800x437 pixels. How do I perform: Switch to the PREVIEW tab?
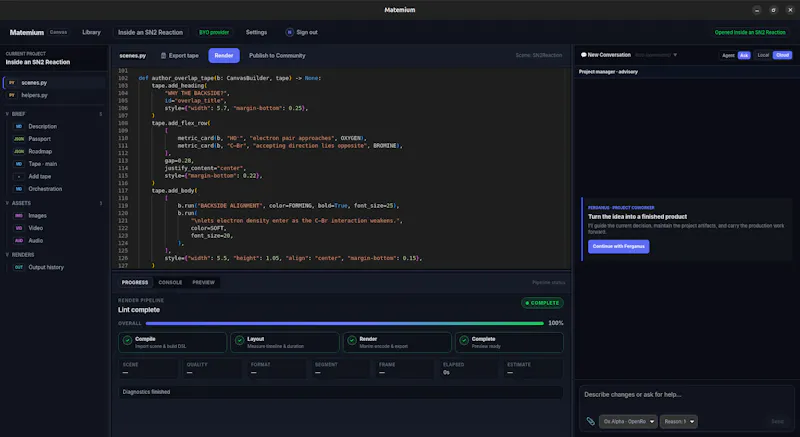pyautogui.click(x=204, y=282)
